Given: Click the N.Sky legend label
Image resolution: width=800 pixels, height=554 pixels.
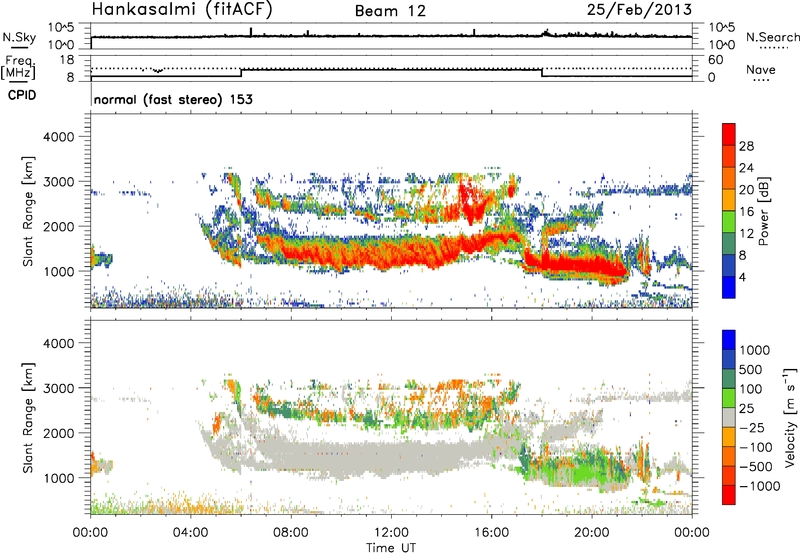Looking at the screenshot, I should pos(19,37).
